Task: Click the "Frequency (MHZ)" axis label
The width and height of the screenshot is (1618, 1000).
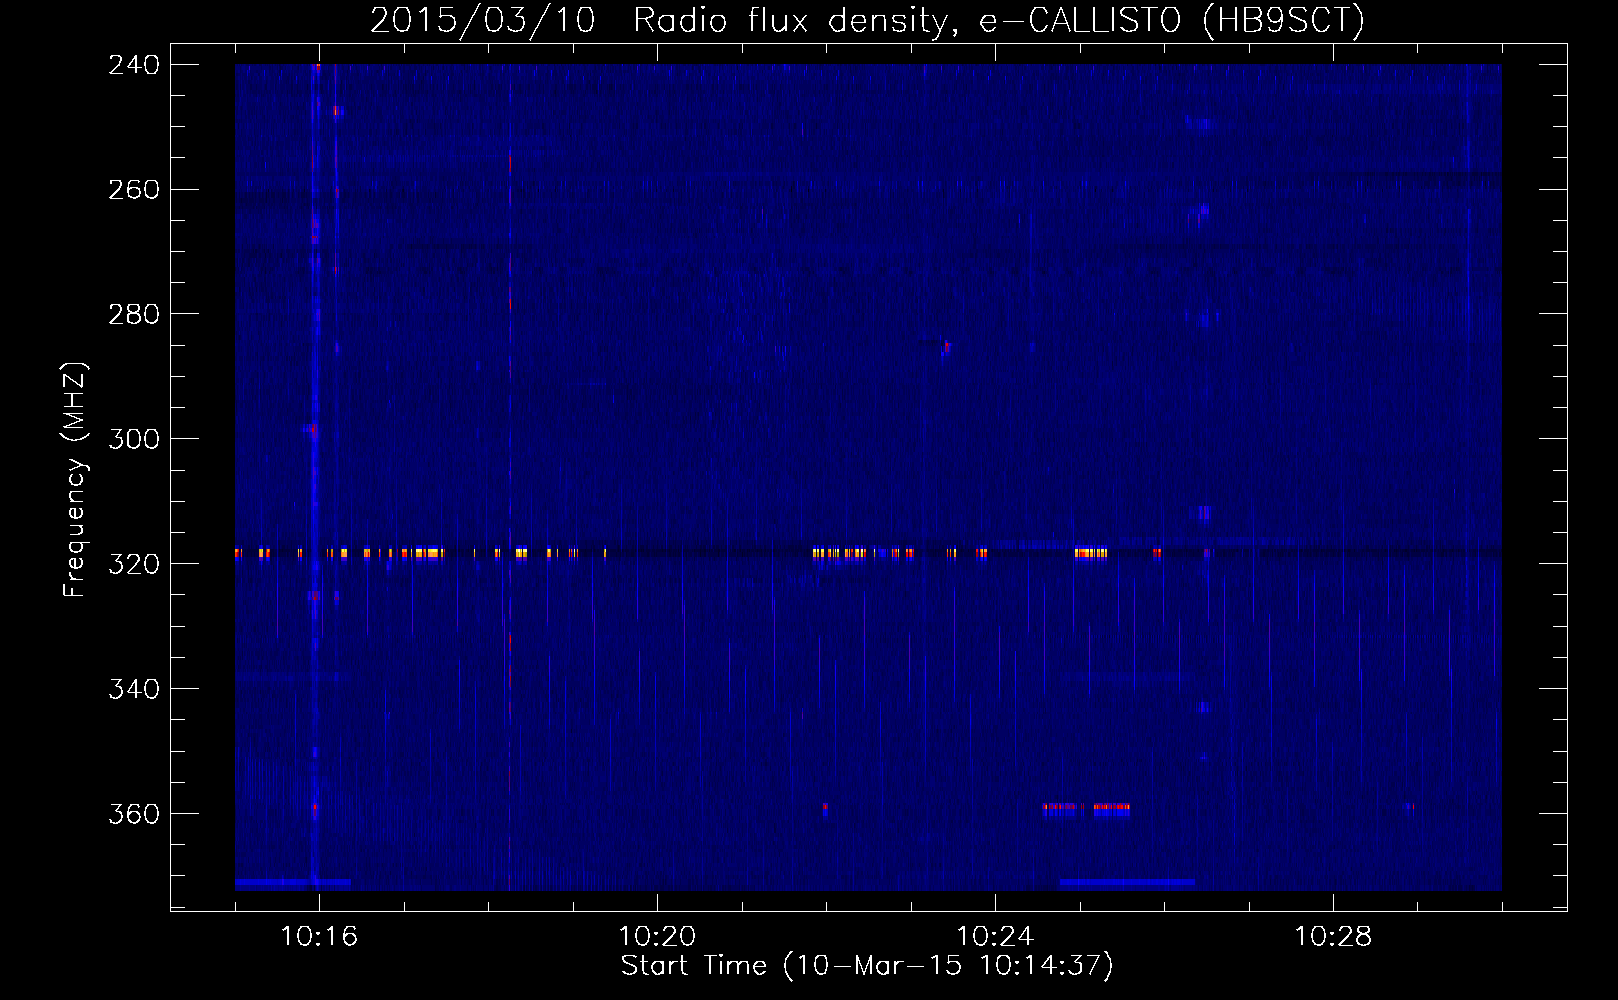Action: (75, 479)
